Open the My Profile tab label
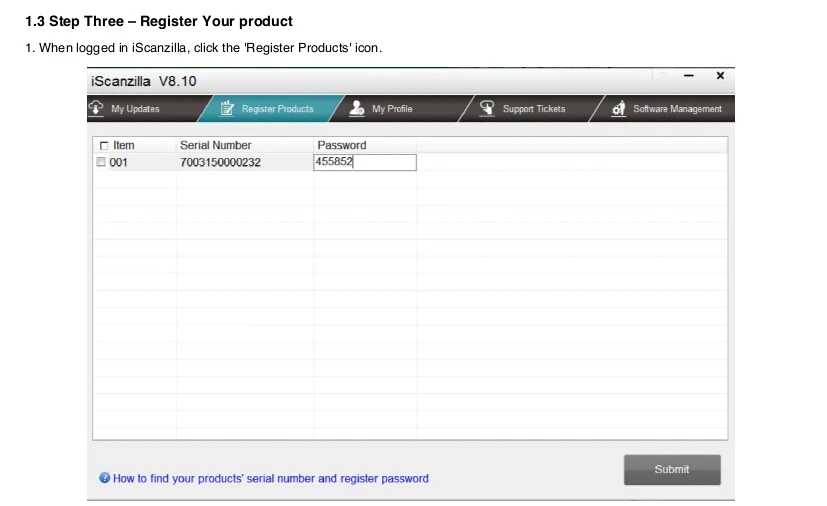This screenshot has height=506, width=827. (x=392, y=109)
